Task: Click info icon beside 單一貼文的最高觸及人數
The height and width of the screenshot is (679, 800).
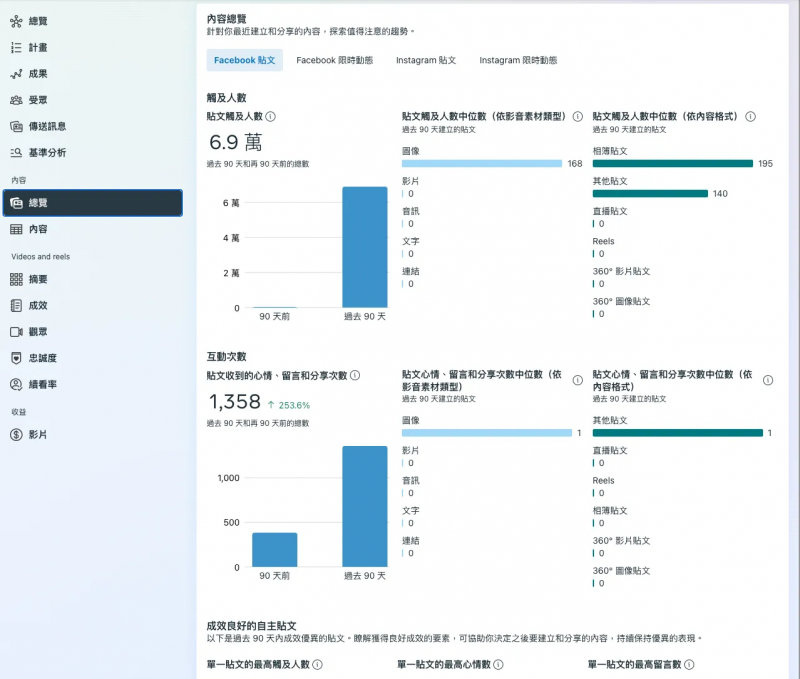Action: 317,664
